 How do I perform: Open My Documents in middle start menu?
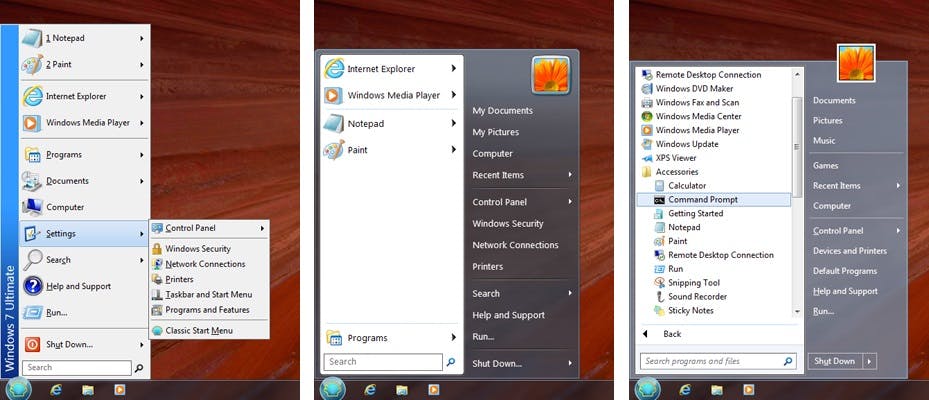tap(502, 111)
